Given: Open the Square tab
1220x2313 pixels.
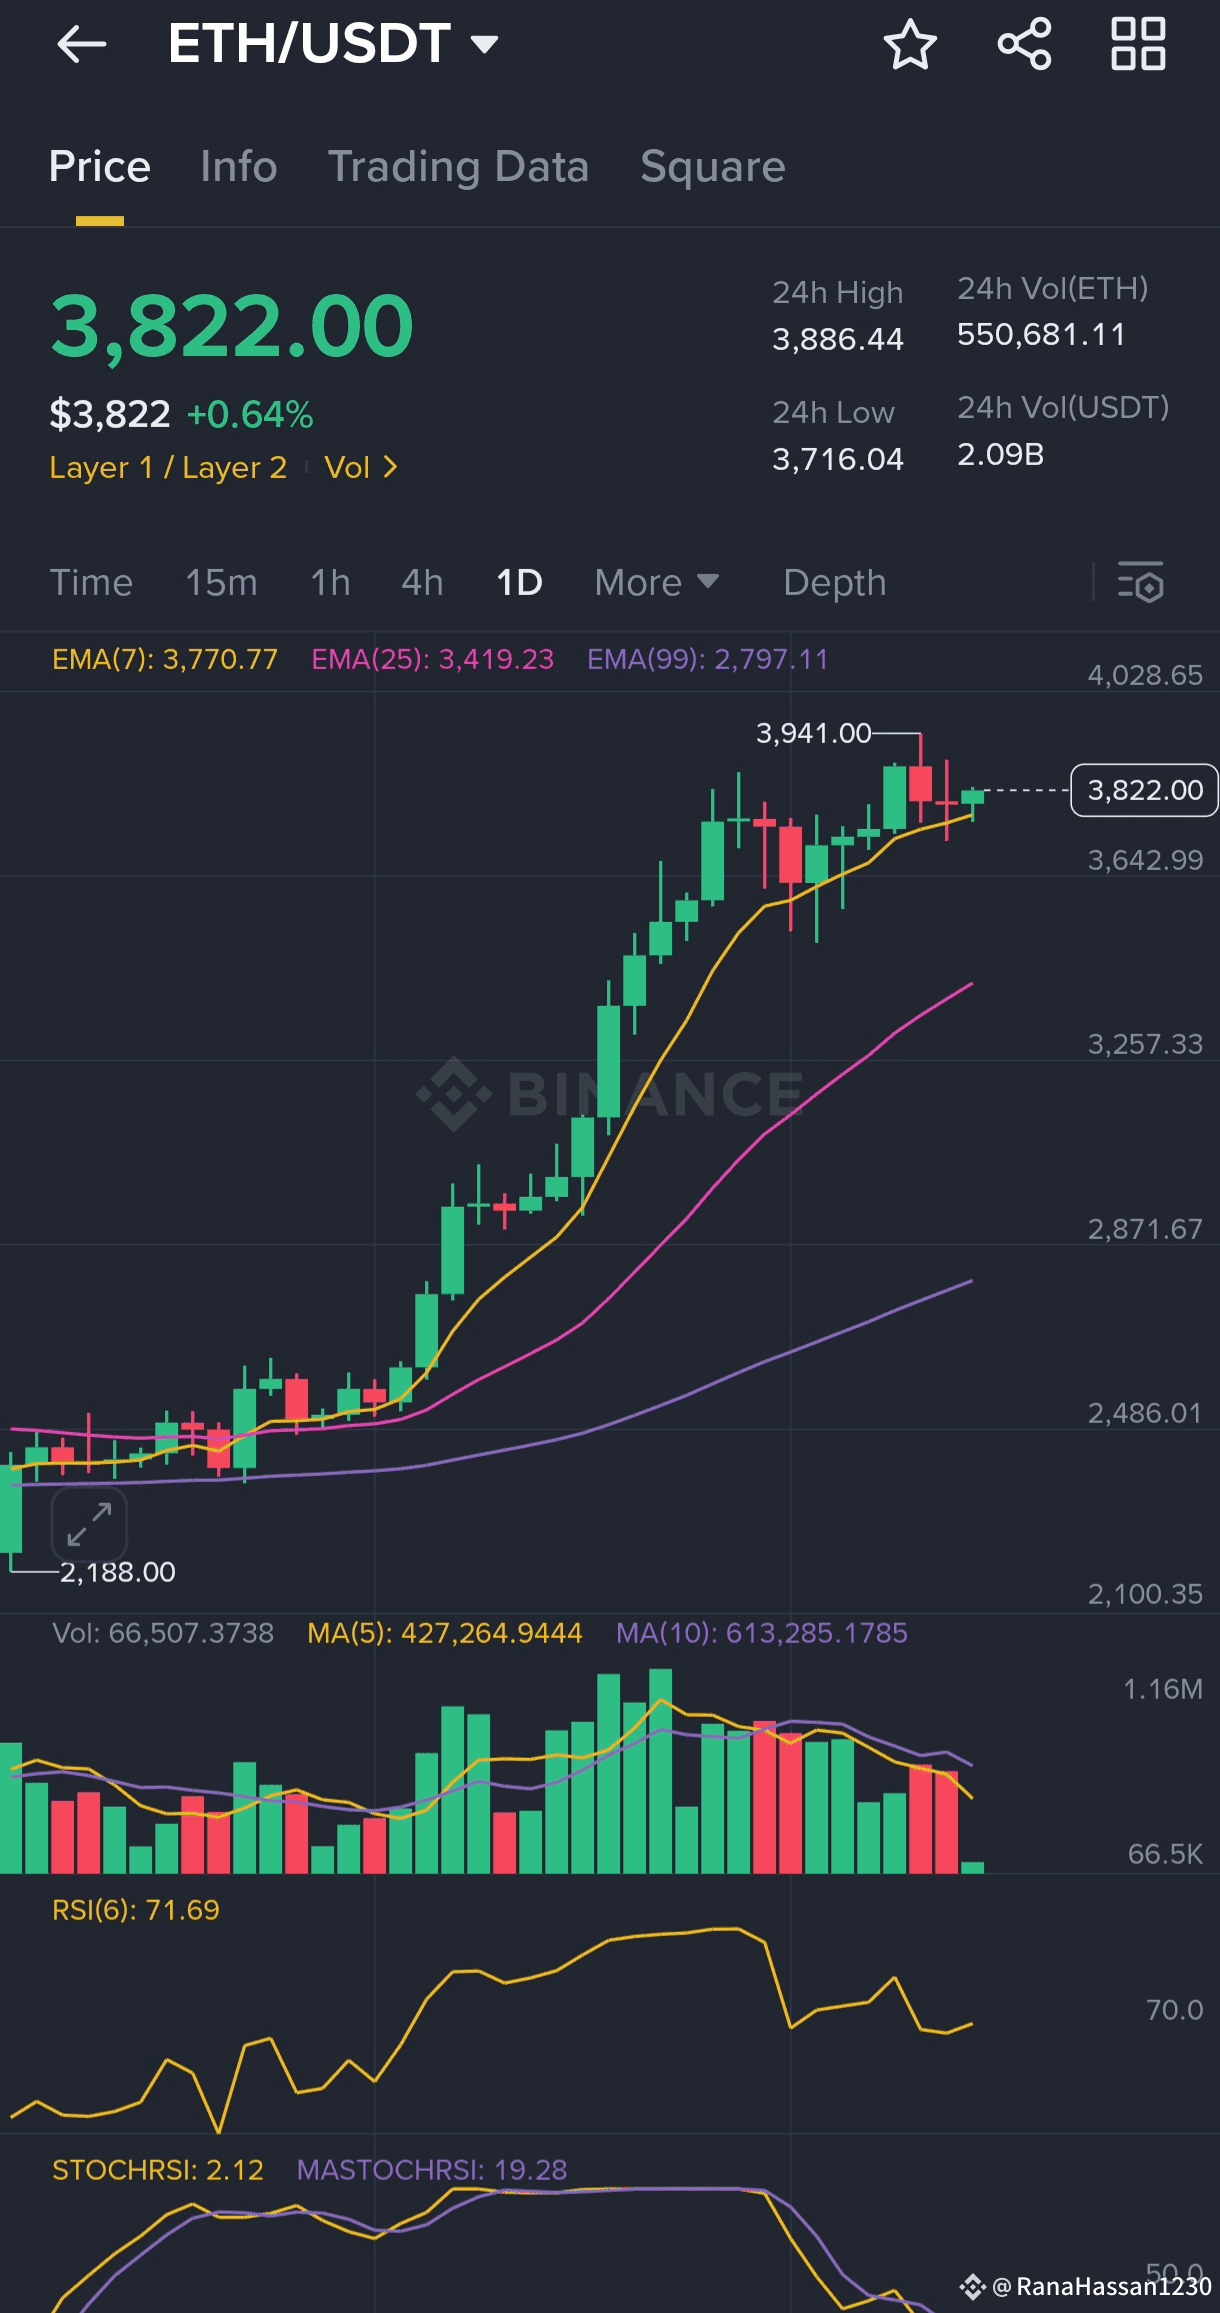Looking at the screenshot, I should click(x=713, y=166).
